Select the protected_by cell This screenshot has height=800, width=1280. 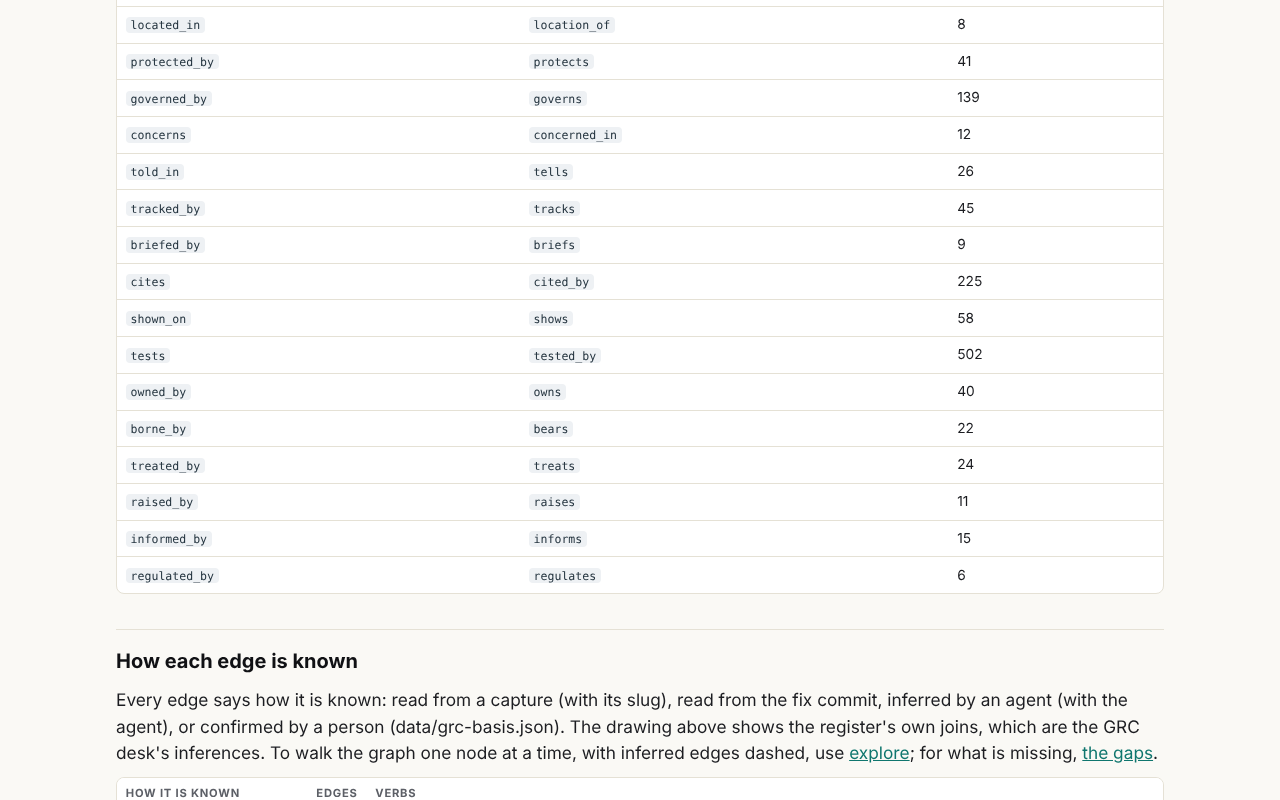click(x=172, y=62)
